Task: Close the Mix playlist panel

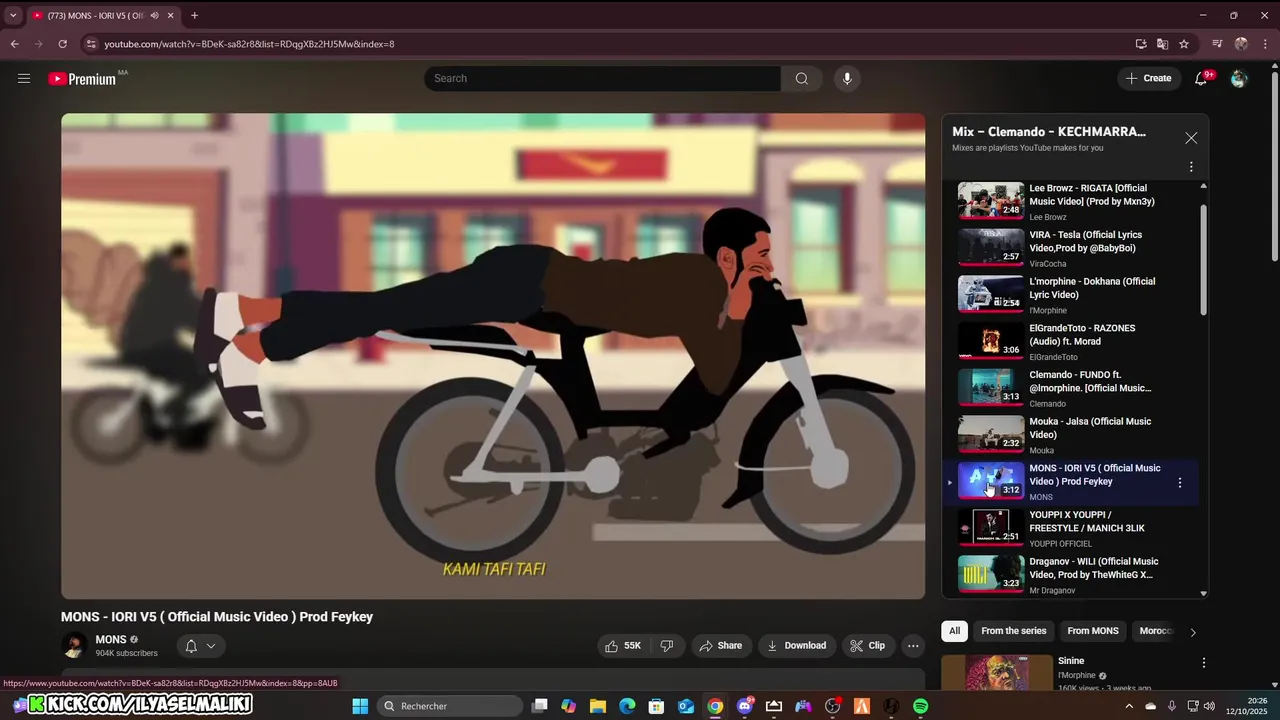Action: pyautogui.click(x=1191, y=138)
